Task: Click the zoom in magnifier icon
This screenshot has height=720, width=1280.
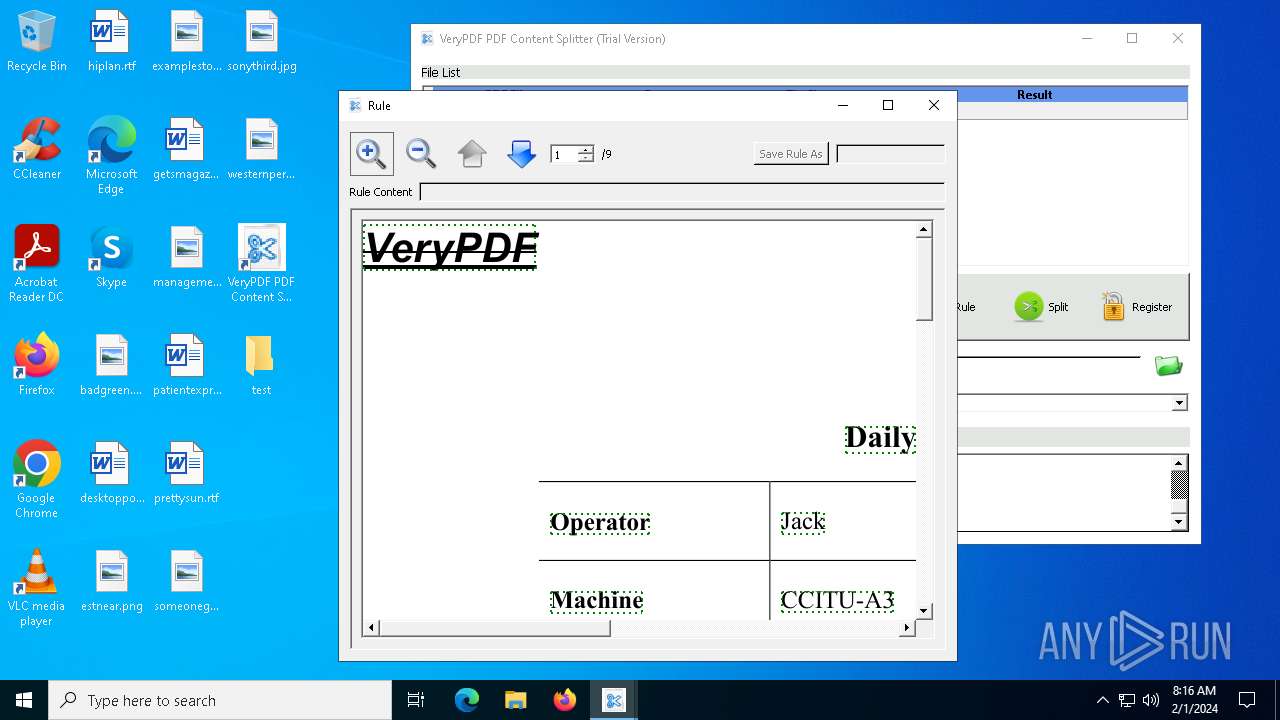Action: point(371,153)
